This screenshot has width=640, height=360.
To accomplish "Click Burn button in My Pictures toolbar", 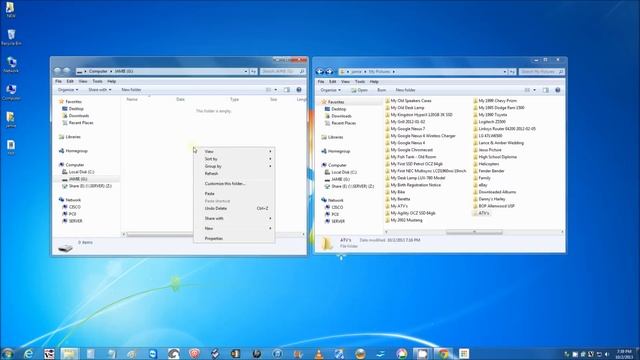I will pyautogui.click(x=382, y=90).
